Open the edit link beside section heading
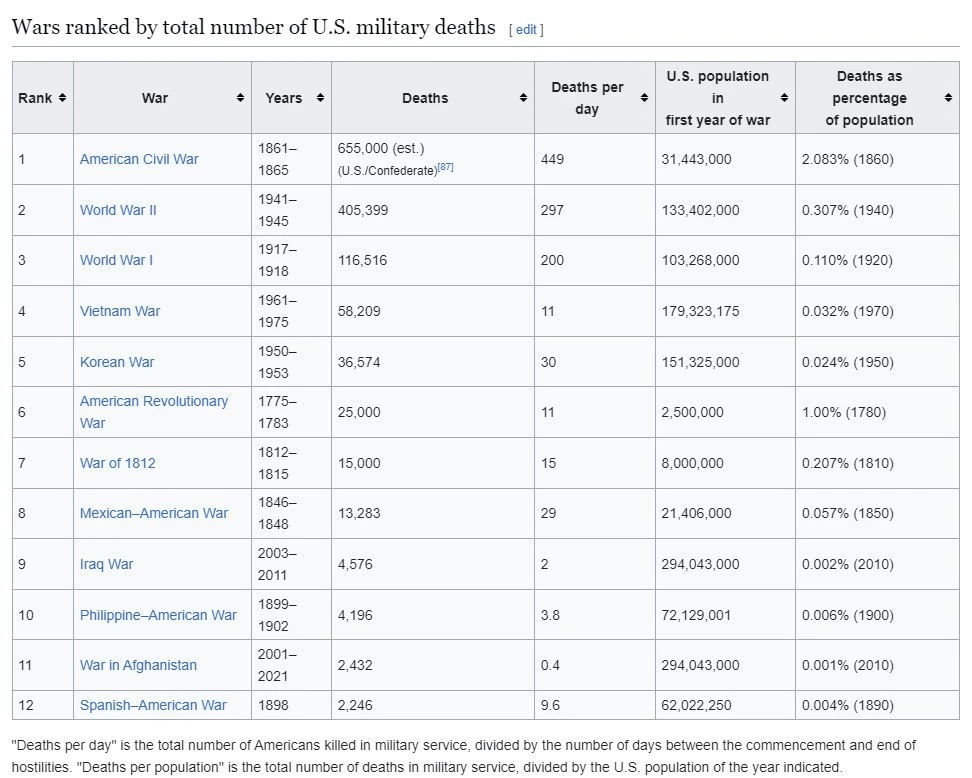 [x=526, y=30]
